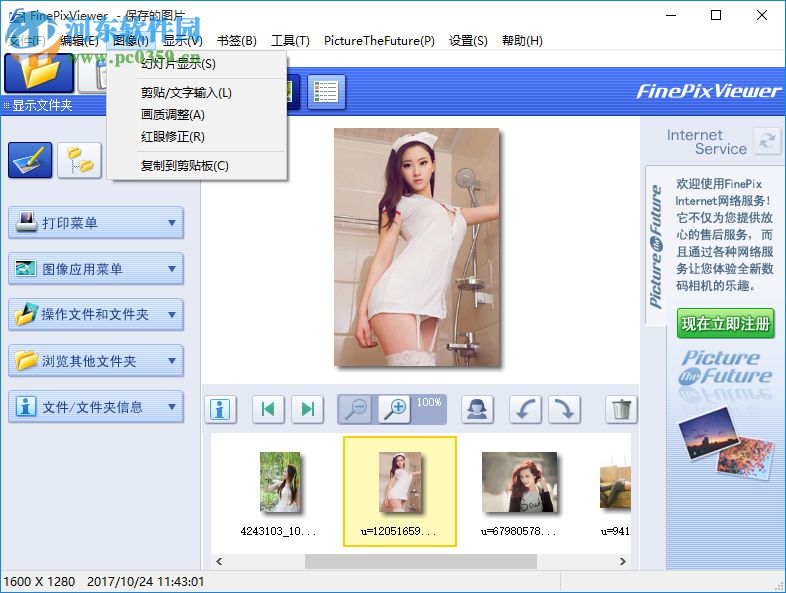
Task: Expand the 操作文件和文件夹 dropdown arrow
Action: click(x=172, y=315)
